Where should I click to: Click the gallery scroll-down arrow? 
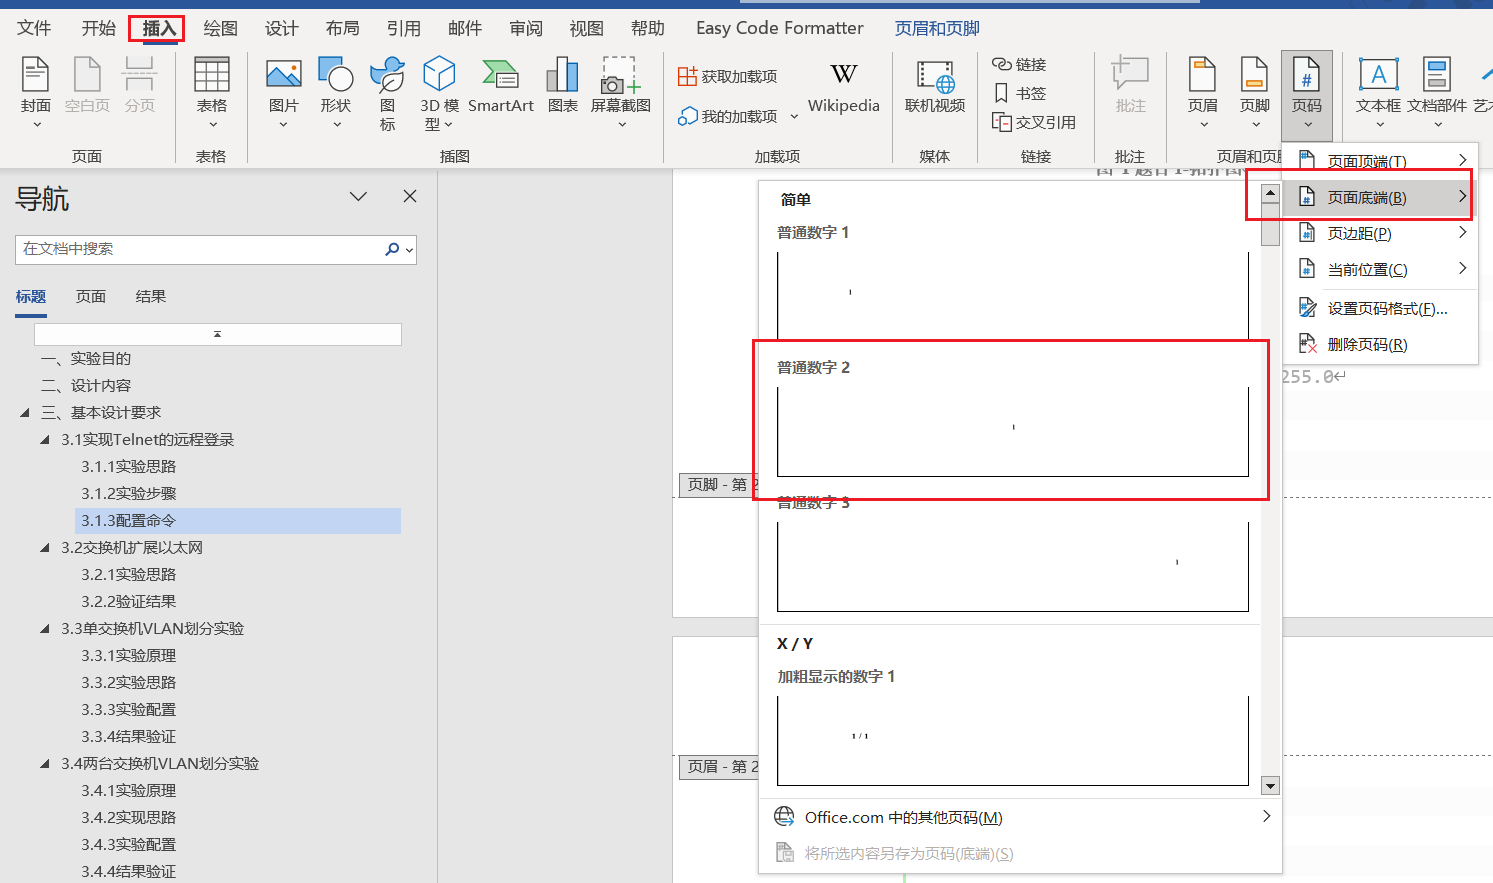pyautogui.click(x=1270, y=786)
